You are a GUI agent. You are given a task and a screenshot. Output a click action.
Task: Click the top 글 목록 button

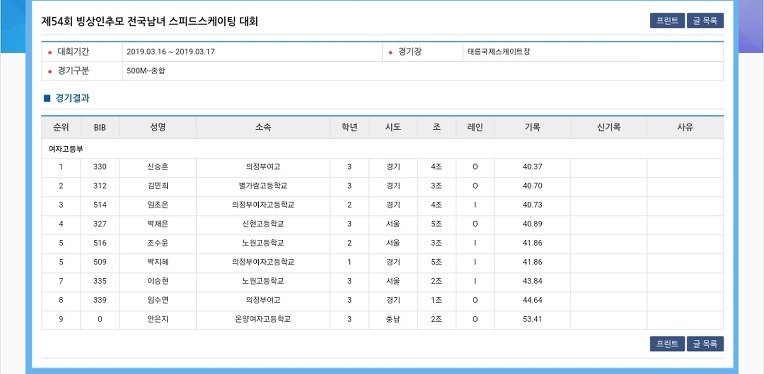pos(705,20)
